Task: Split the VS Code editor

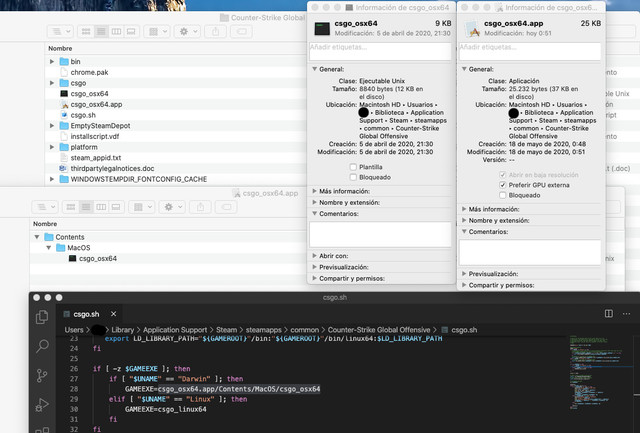Action: [x=609, y=313]
